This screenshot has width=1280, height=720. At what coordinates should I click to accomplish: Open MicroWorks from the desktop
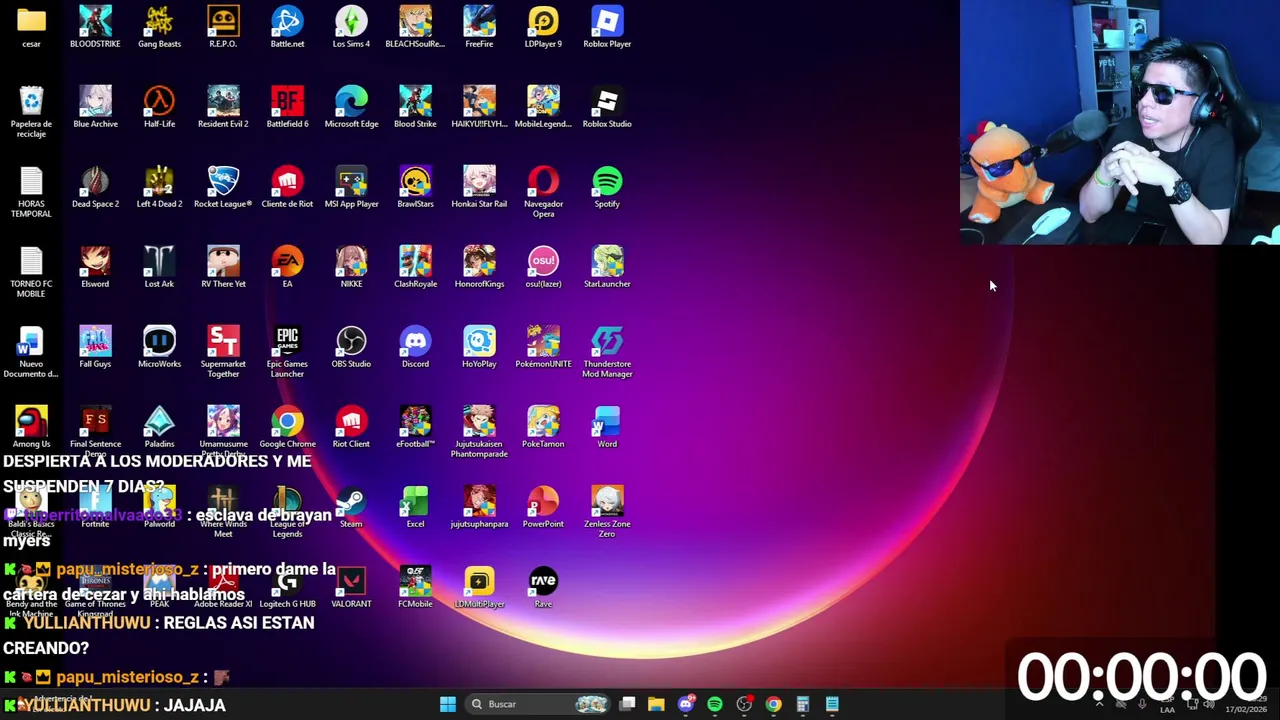pos(159,347)
